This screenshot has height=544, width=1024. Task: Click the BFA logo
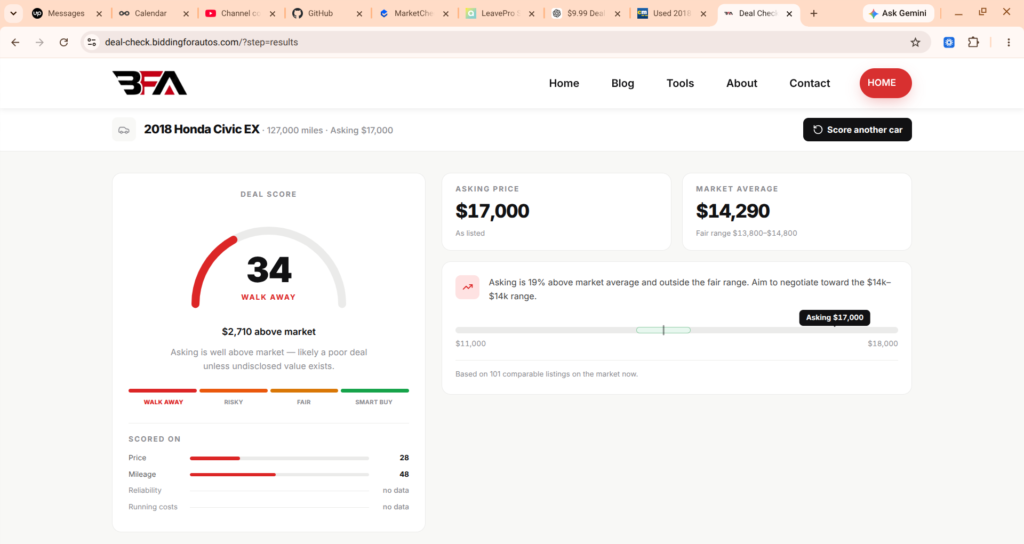click(x=150, y=83)
